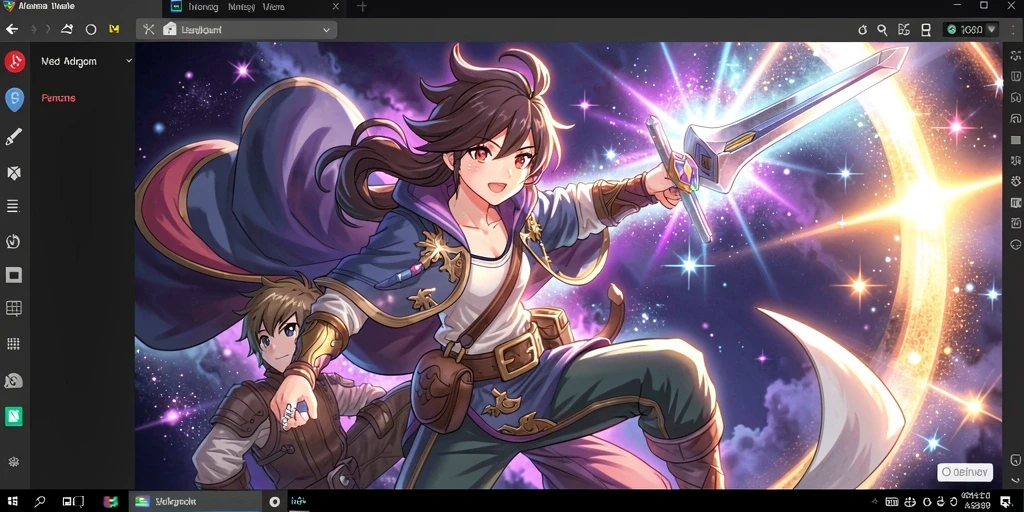Screen dimensions: 1024x512
Task: Open the address bar dropdown arrow
Action: point(326,29)
